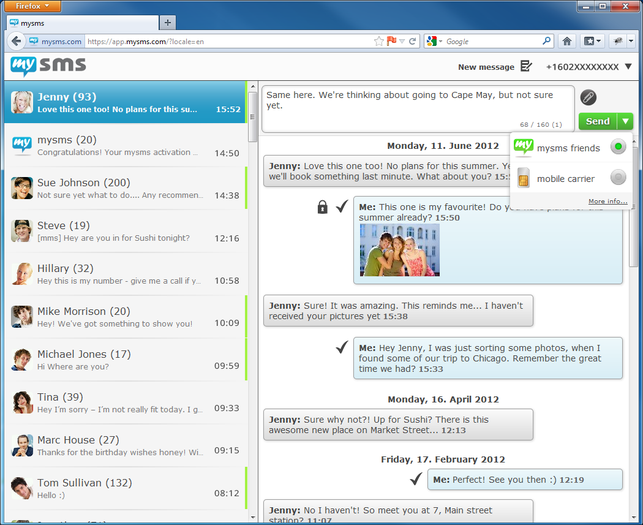Select the mobile carrier radio option
The width and height of the screenshot is (643, 525).
[x=618, y=178]
